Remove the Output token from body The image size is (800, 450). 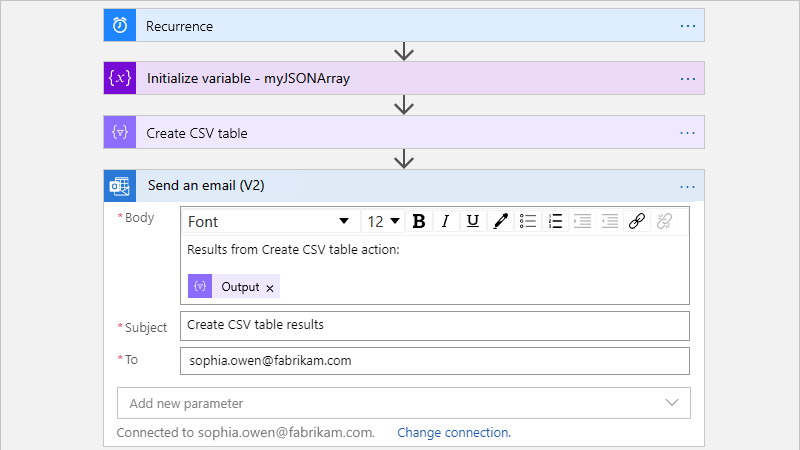click(270, 288)
